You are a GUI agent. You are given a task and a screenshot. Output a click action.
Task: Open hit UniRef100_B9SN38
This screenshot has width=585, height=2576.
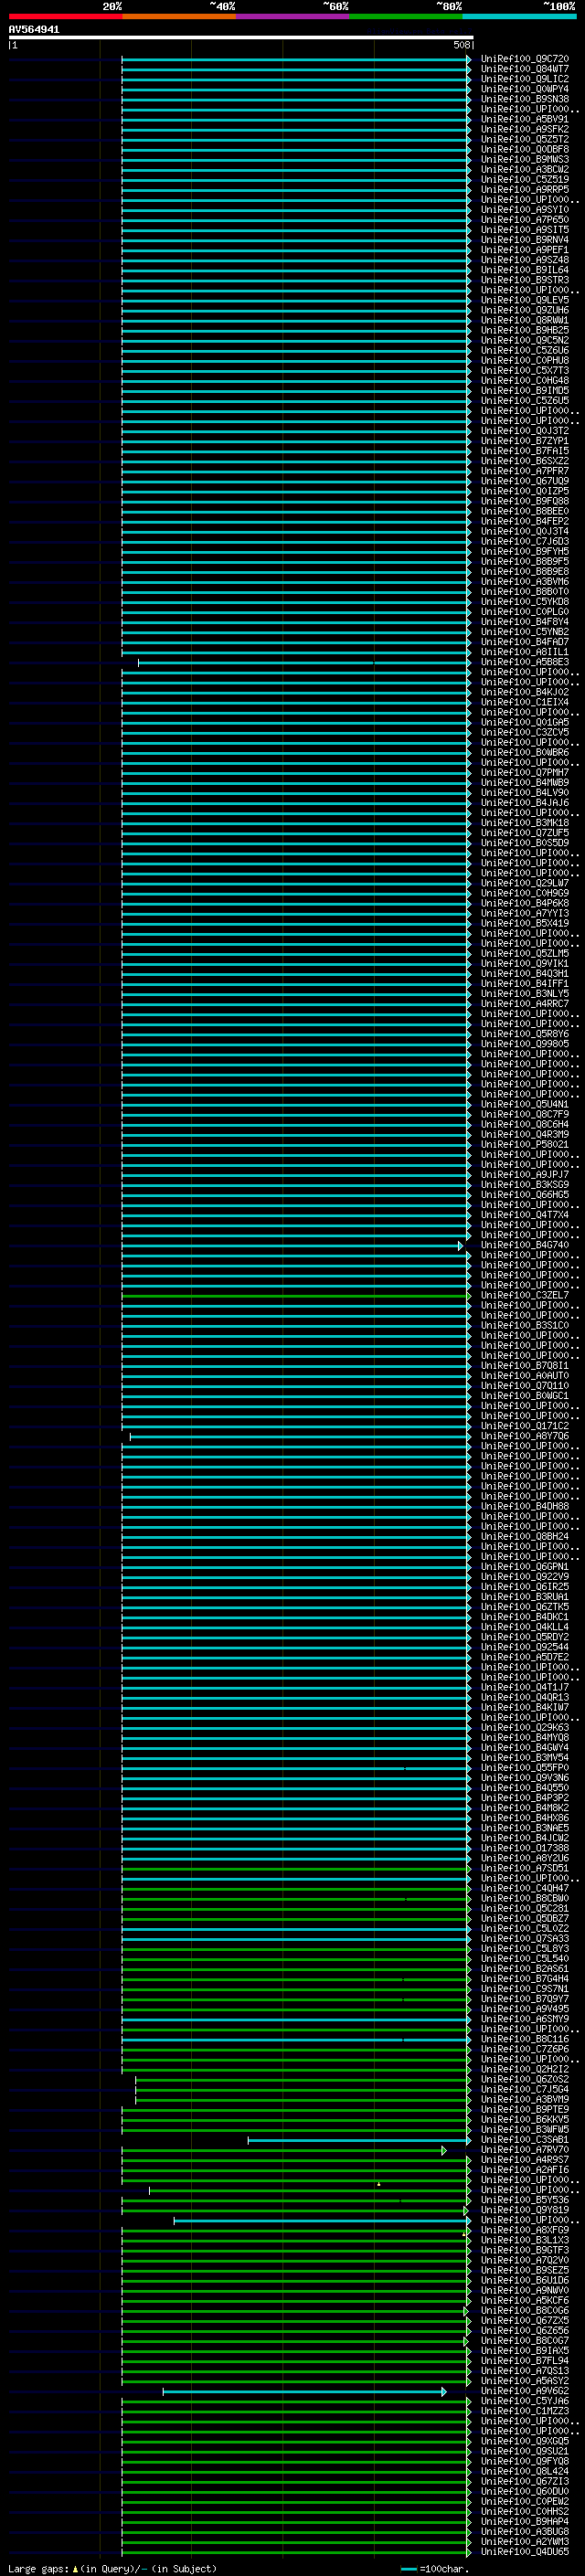point(524,99)
